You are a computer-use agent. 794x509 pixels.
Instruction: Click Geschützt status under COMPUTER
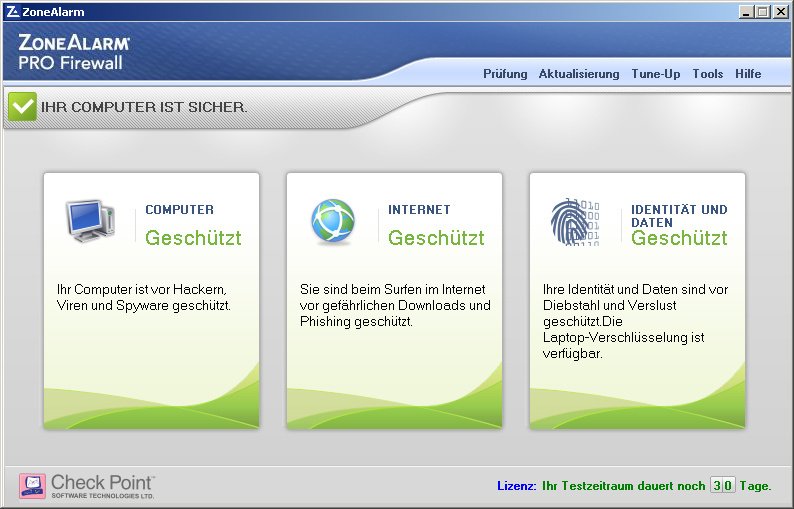coord(193,238)
